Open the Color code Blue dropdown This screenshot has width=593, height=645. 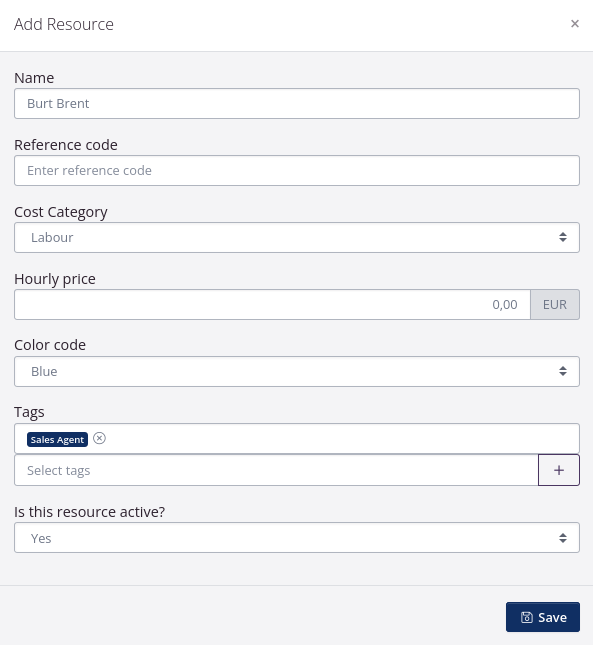(x=297, y=371)
